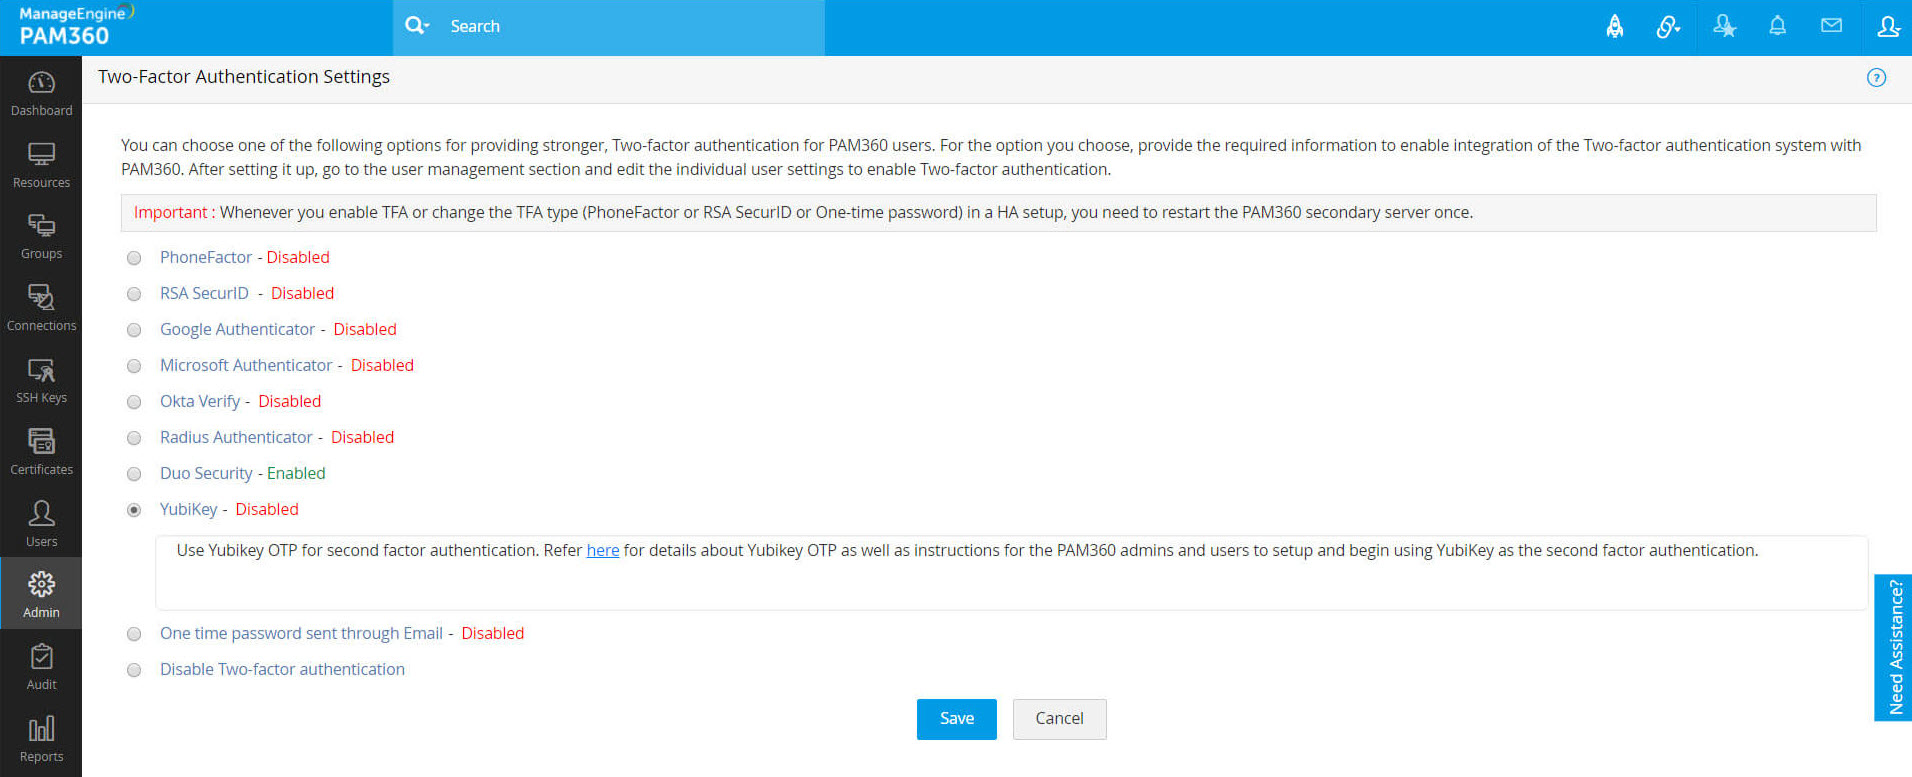The image size is (1912, 777).
Task: Select the Okta Verify radio button
Action: 134,402
